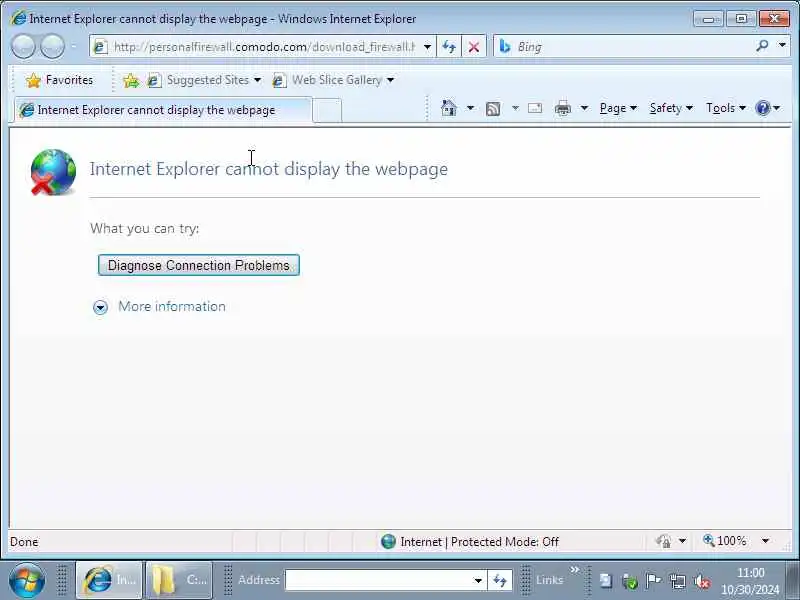
Task: Switch to folder window taskbar button
Action: point(179,580)
